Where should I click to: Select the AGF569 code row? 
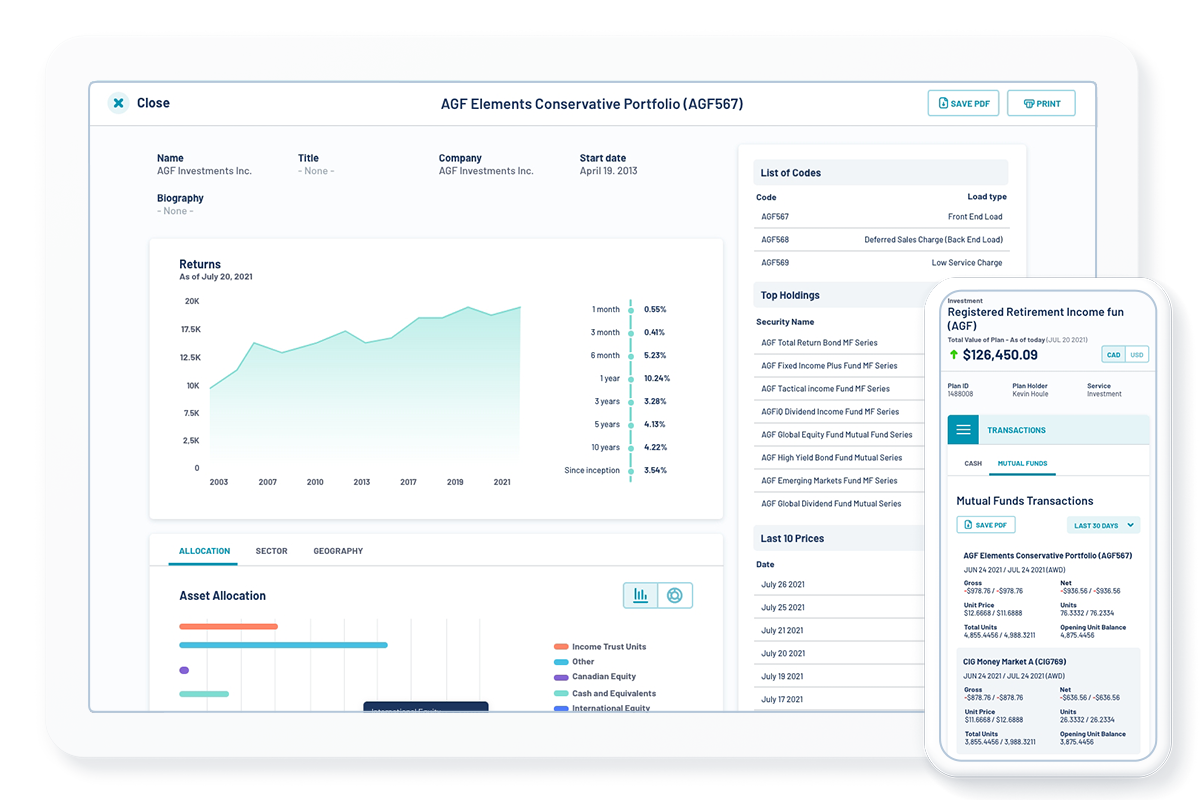coord(881,263)
